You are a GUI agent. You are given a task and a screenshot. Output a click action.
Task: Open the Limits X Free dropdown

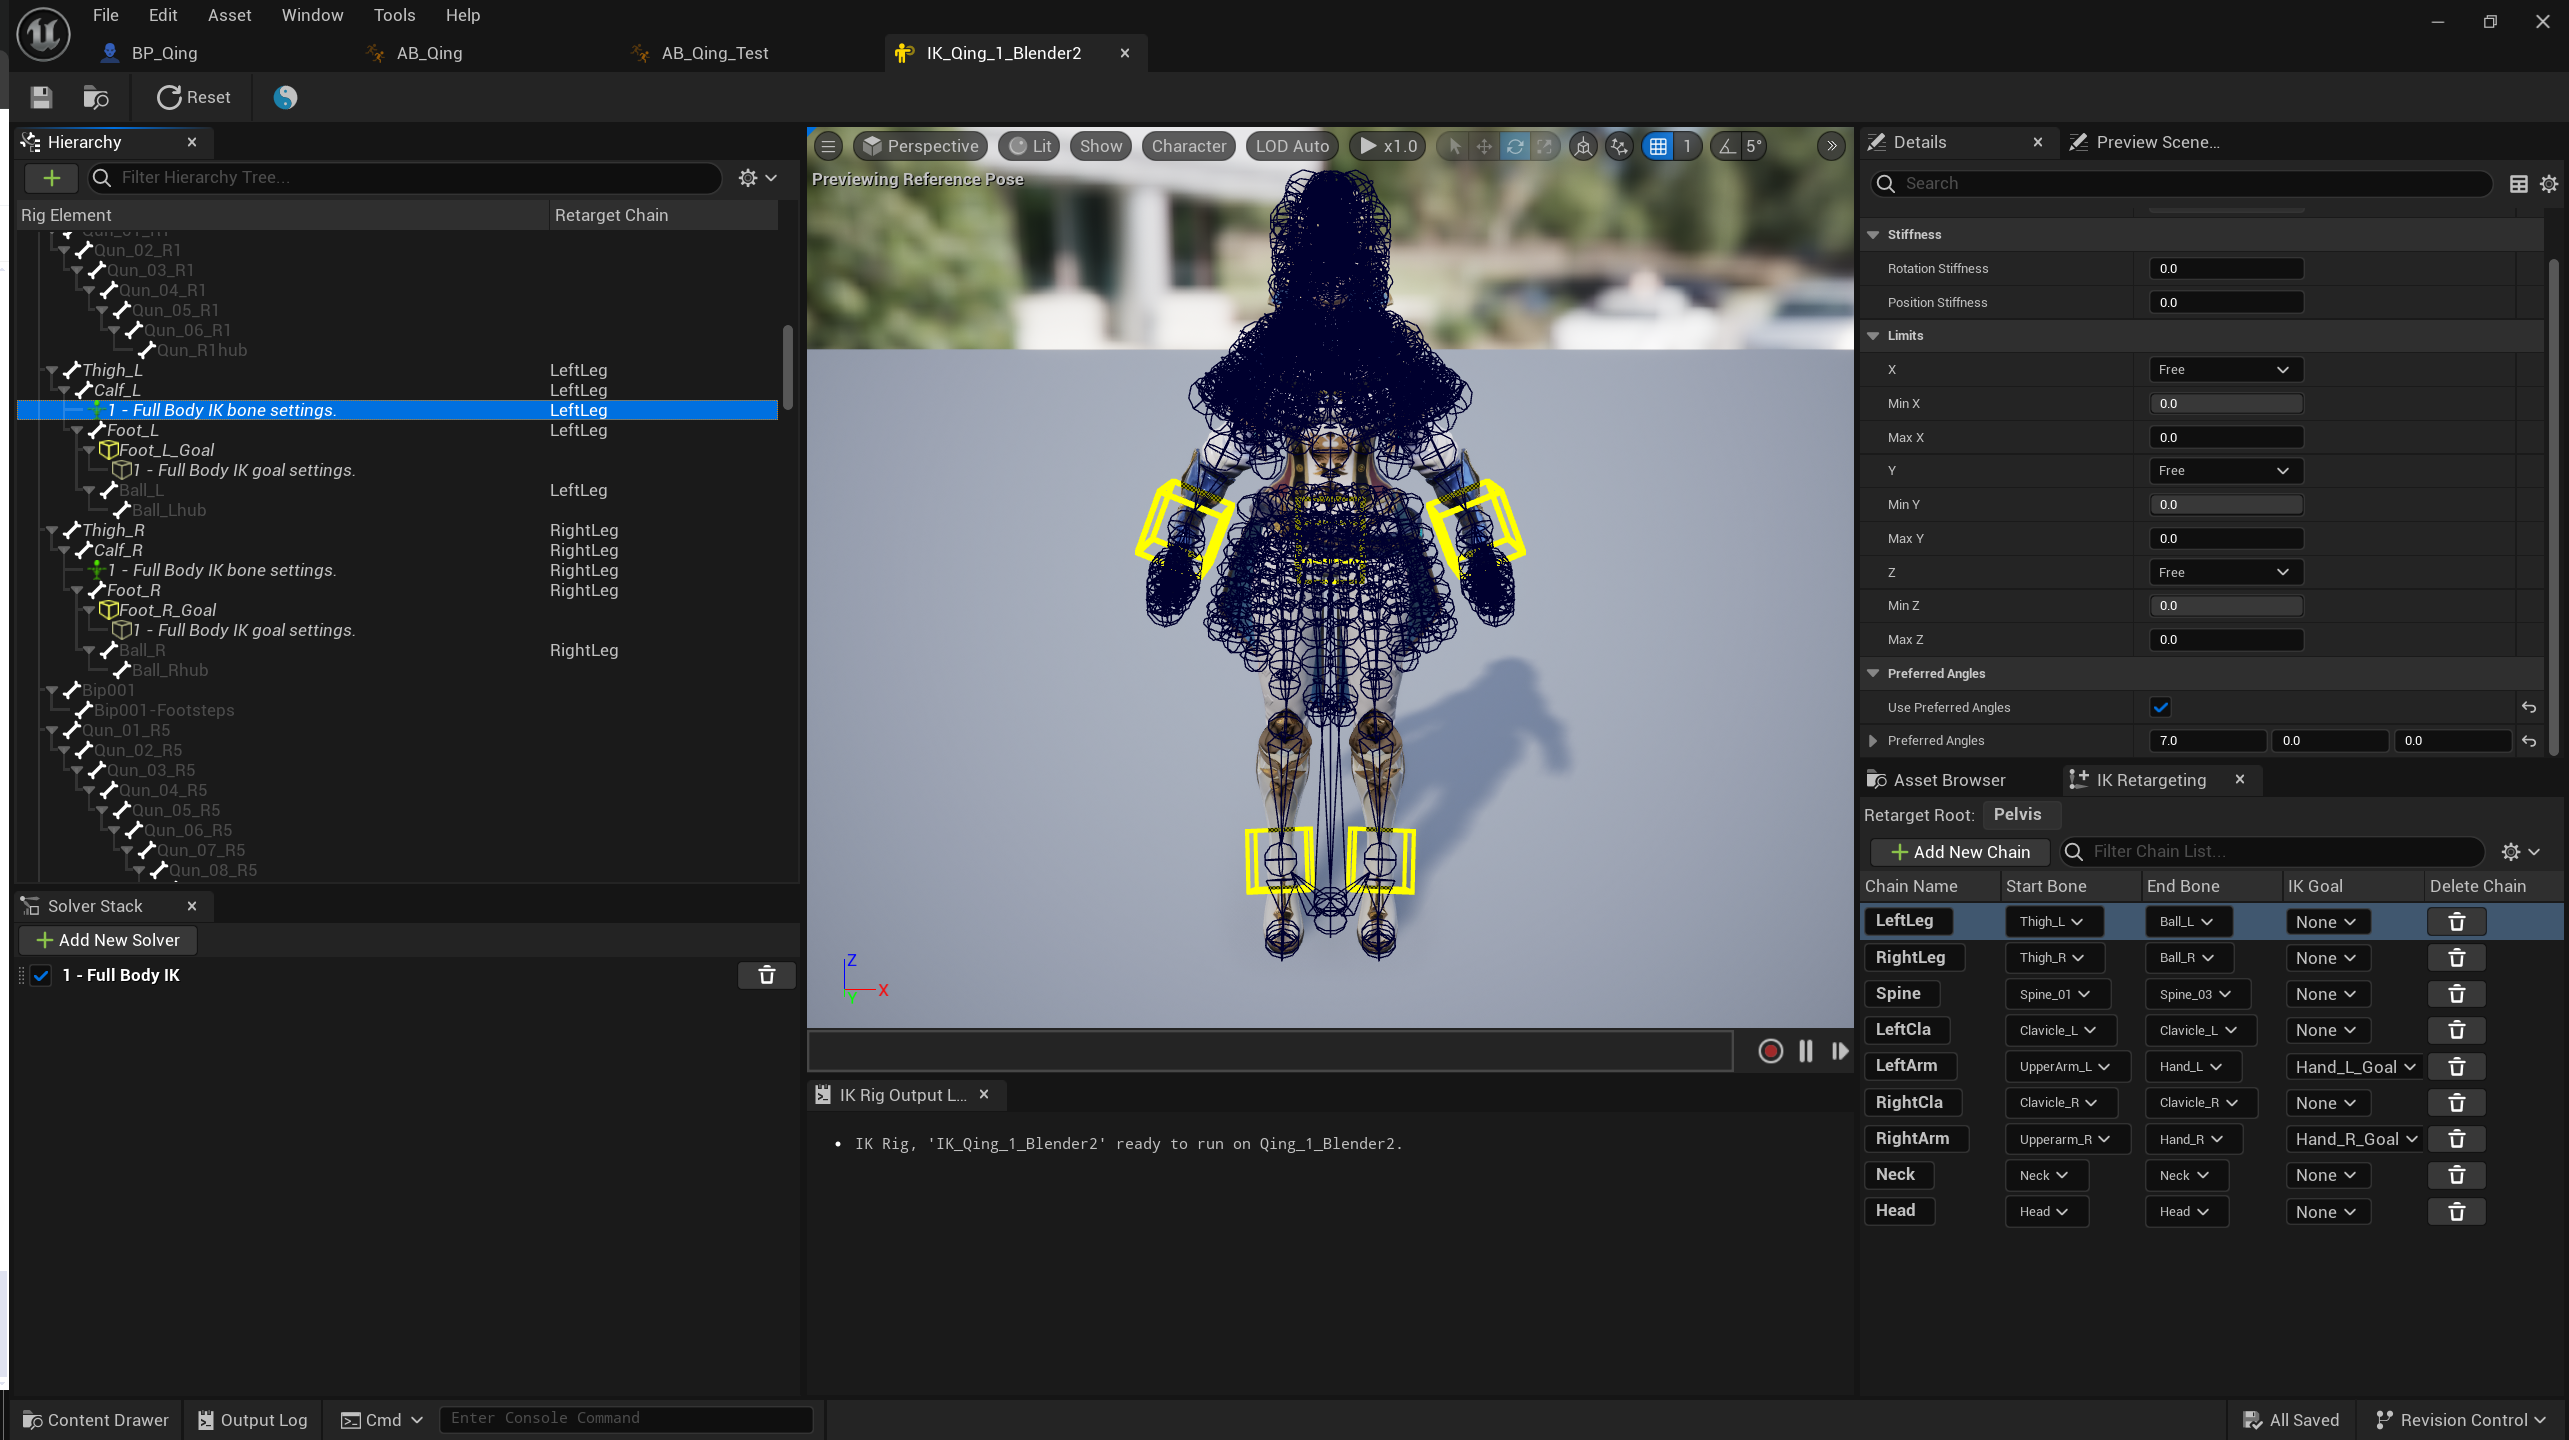[2225, 370]
